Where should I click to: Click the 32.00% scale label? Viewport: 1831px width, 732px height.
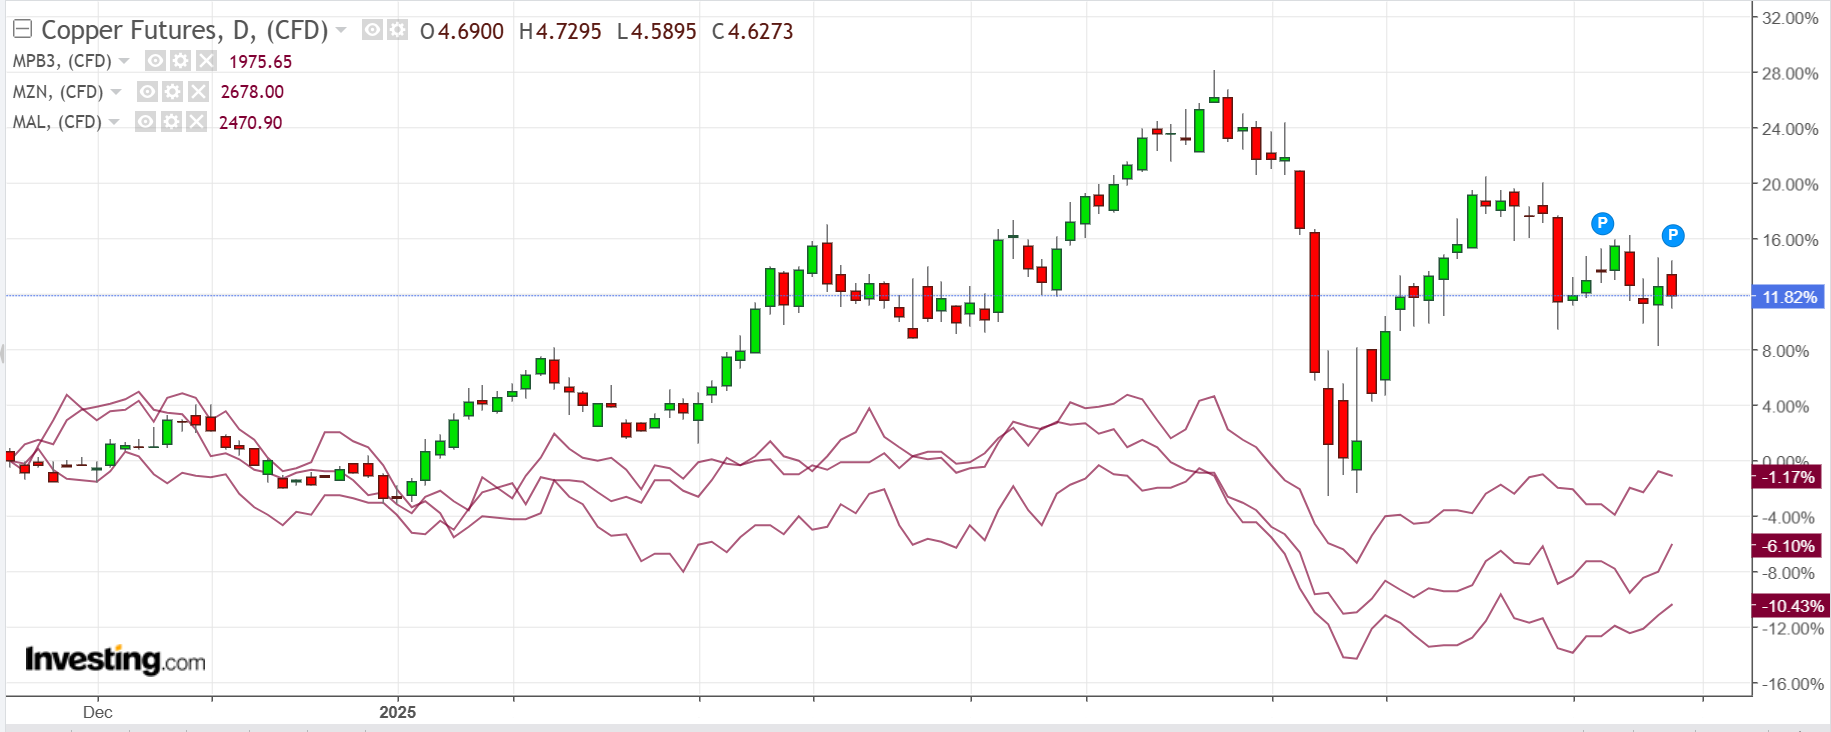(x=1790, y=18)
